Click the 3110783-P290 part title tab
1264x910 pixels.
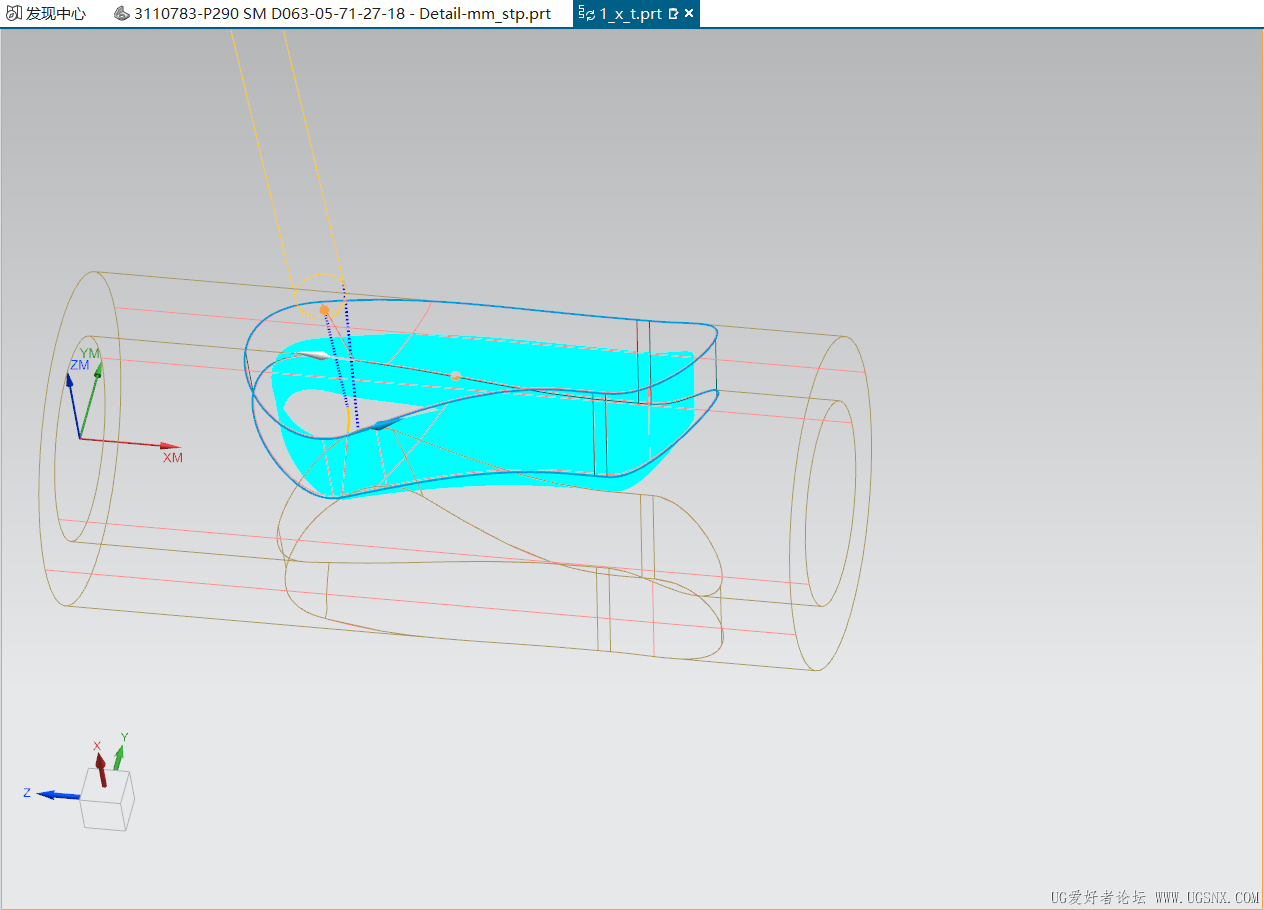click(x=340, y=13)
